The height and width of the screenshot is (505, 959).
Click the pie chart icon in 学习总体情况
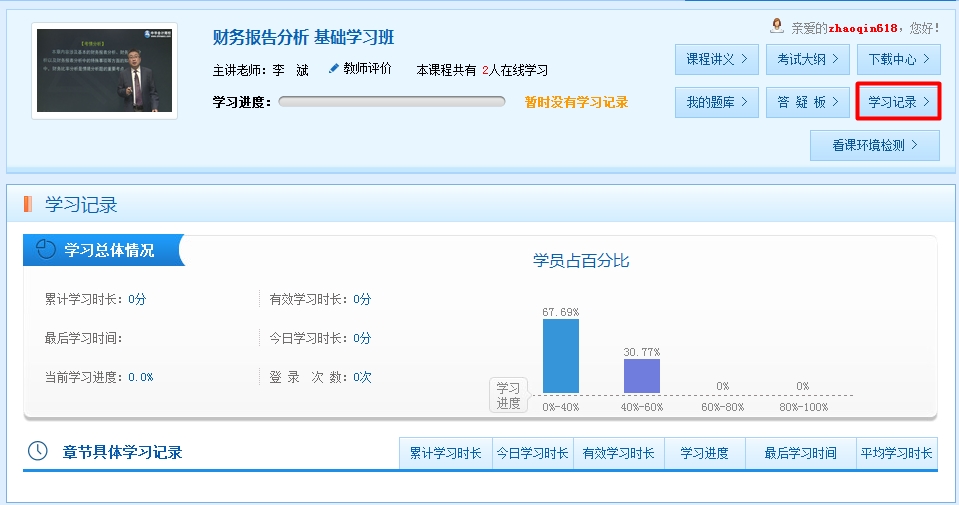[x=46, y=249]
